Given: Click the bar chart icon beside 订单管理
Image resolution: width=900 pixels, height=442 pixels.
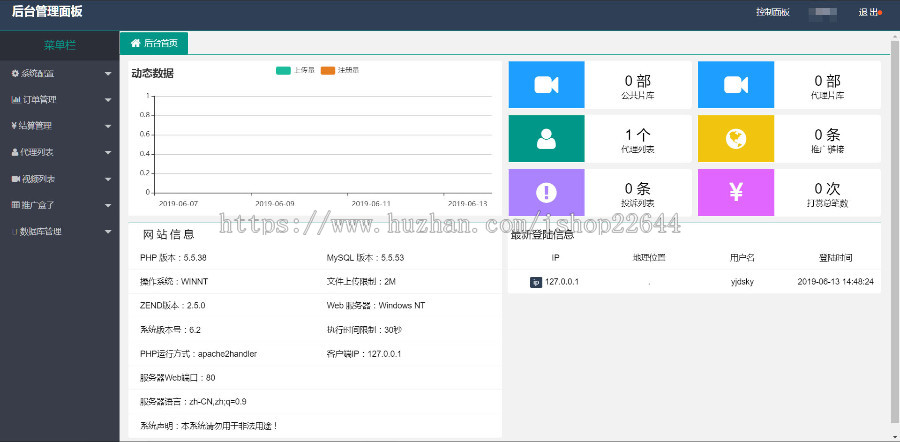Looking at the screenshot, I should pyautogui.click(x=15, y=100).
